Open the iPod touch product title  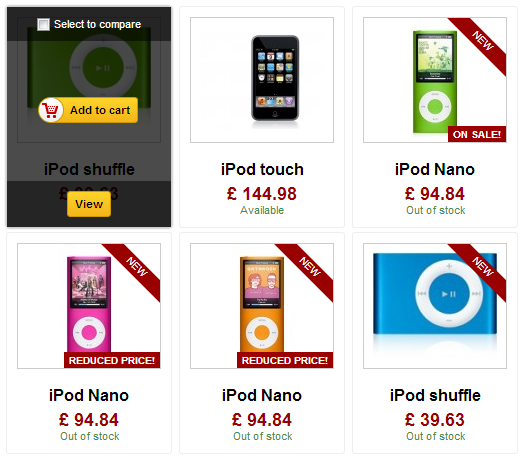pyautogui.click(x=262, y=169)
